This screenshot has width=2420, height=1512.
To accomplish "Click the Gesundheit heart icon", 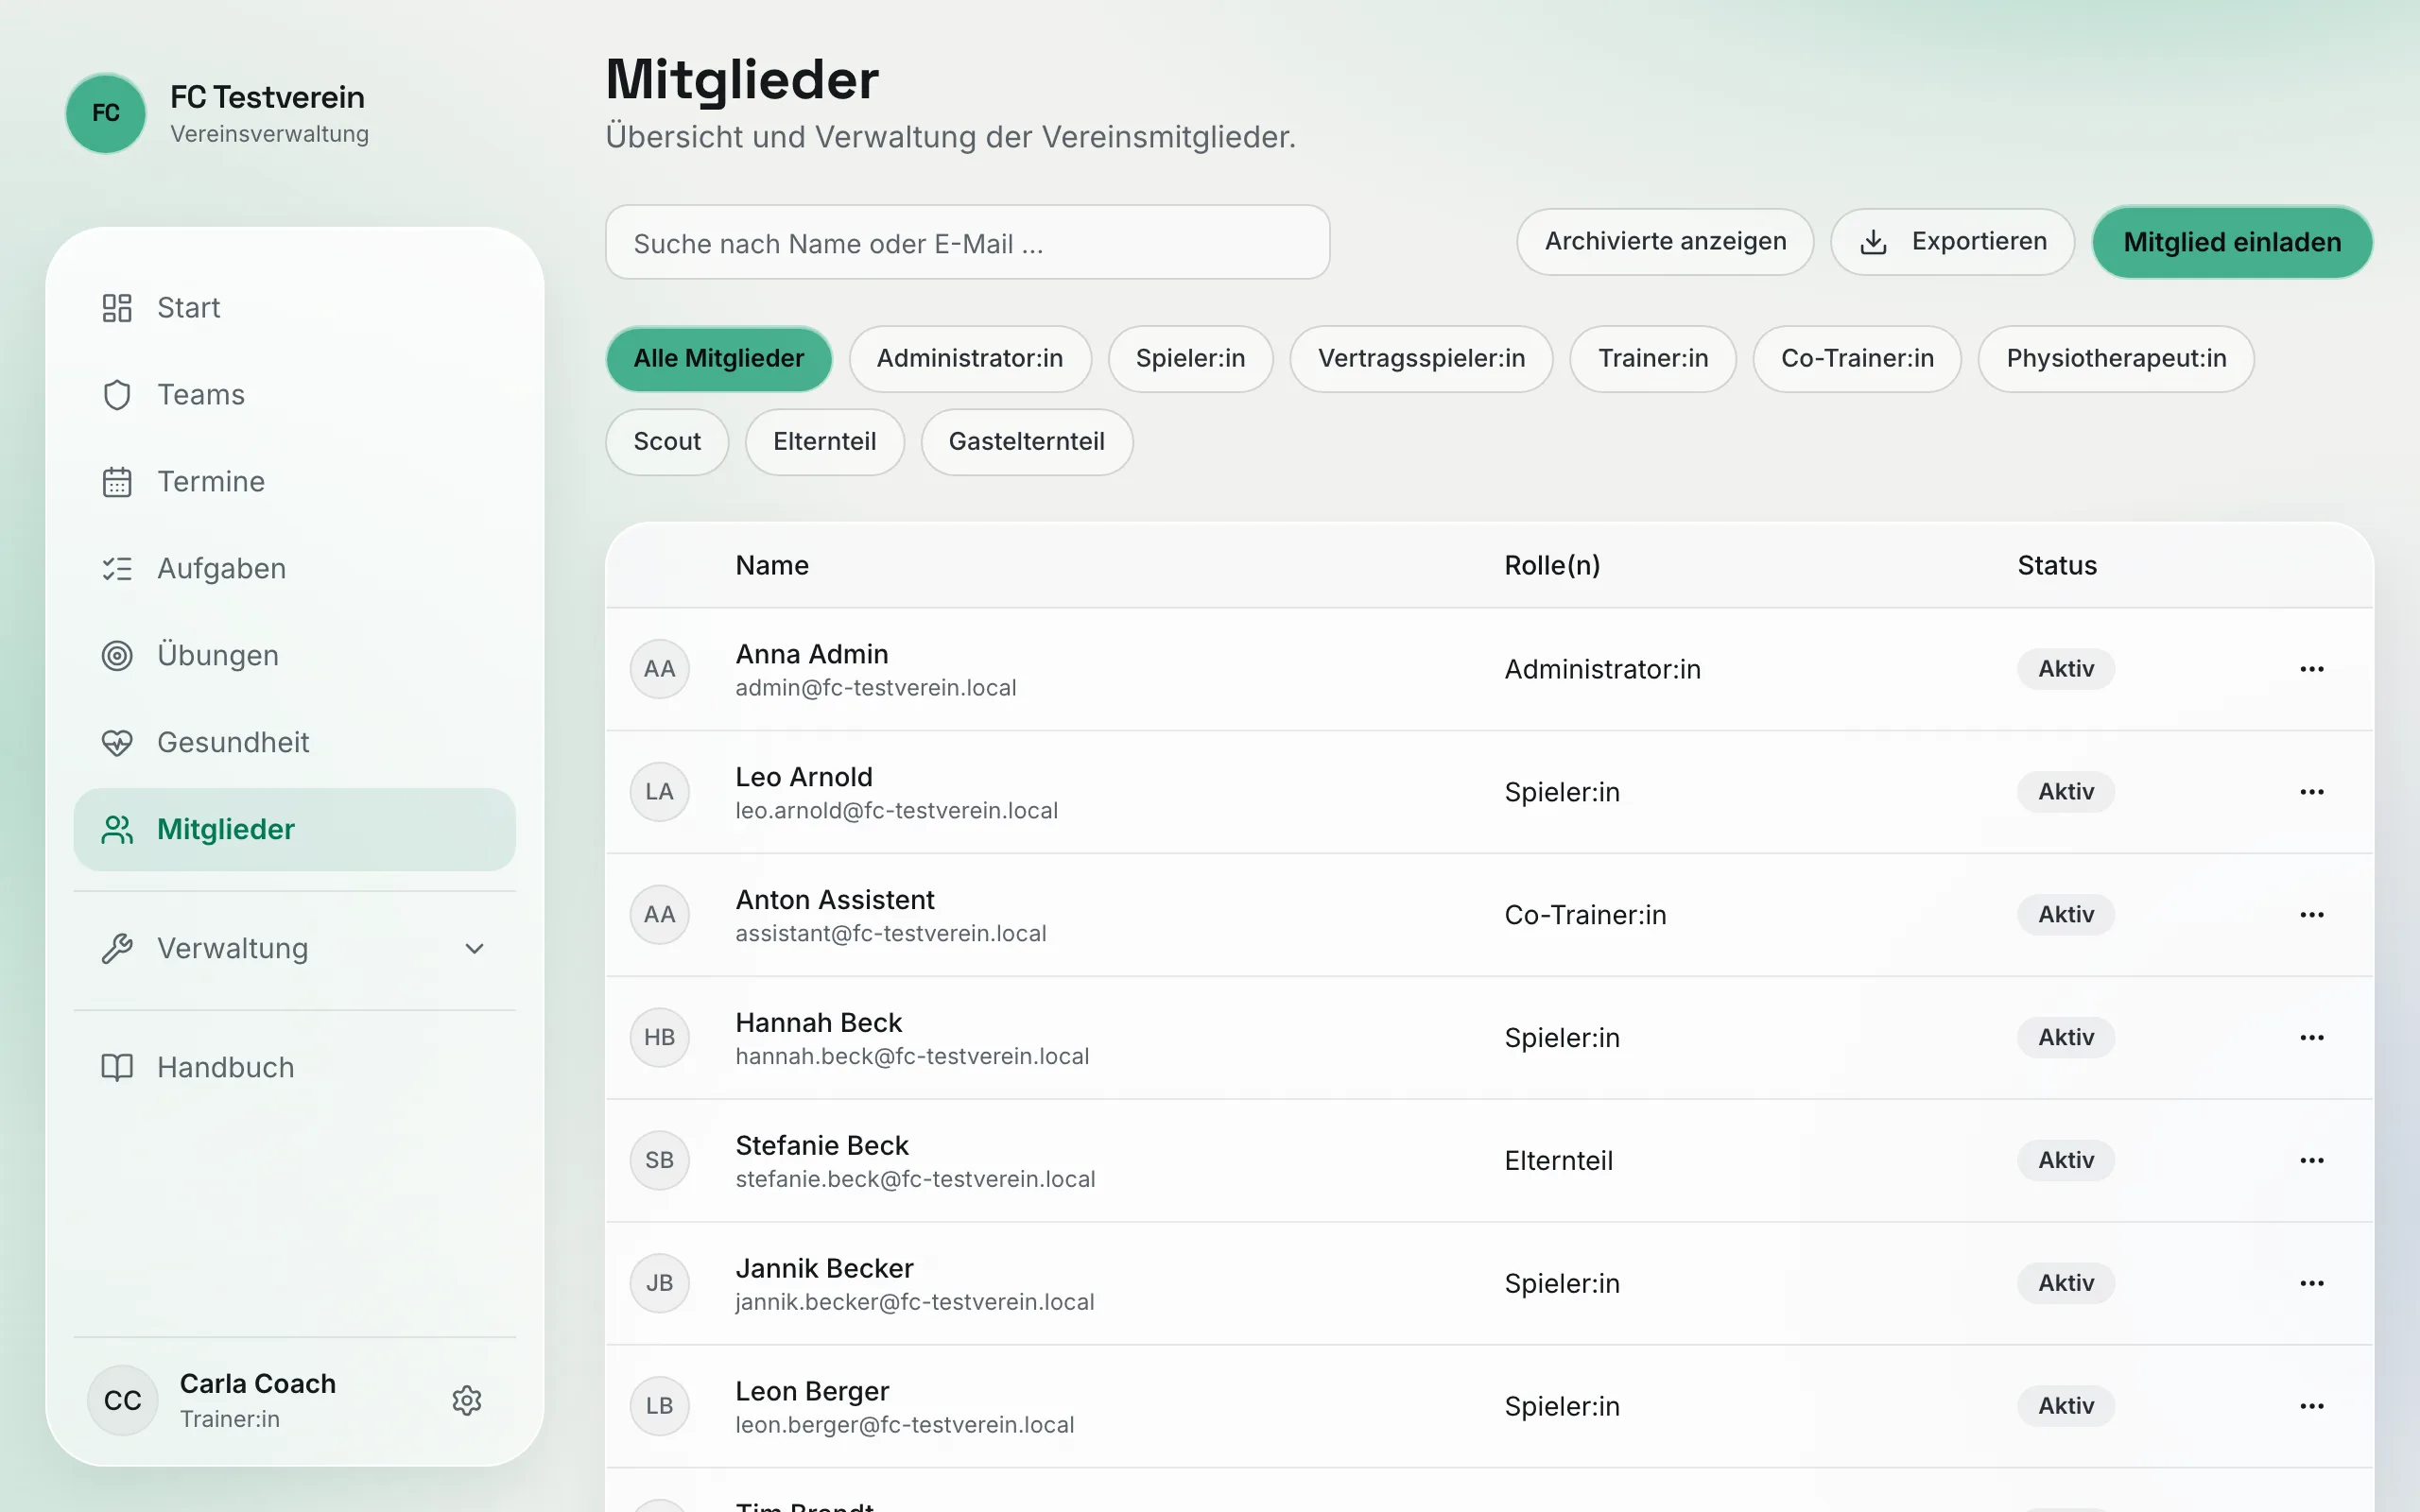I will (117, 743).
